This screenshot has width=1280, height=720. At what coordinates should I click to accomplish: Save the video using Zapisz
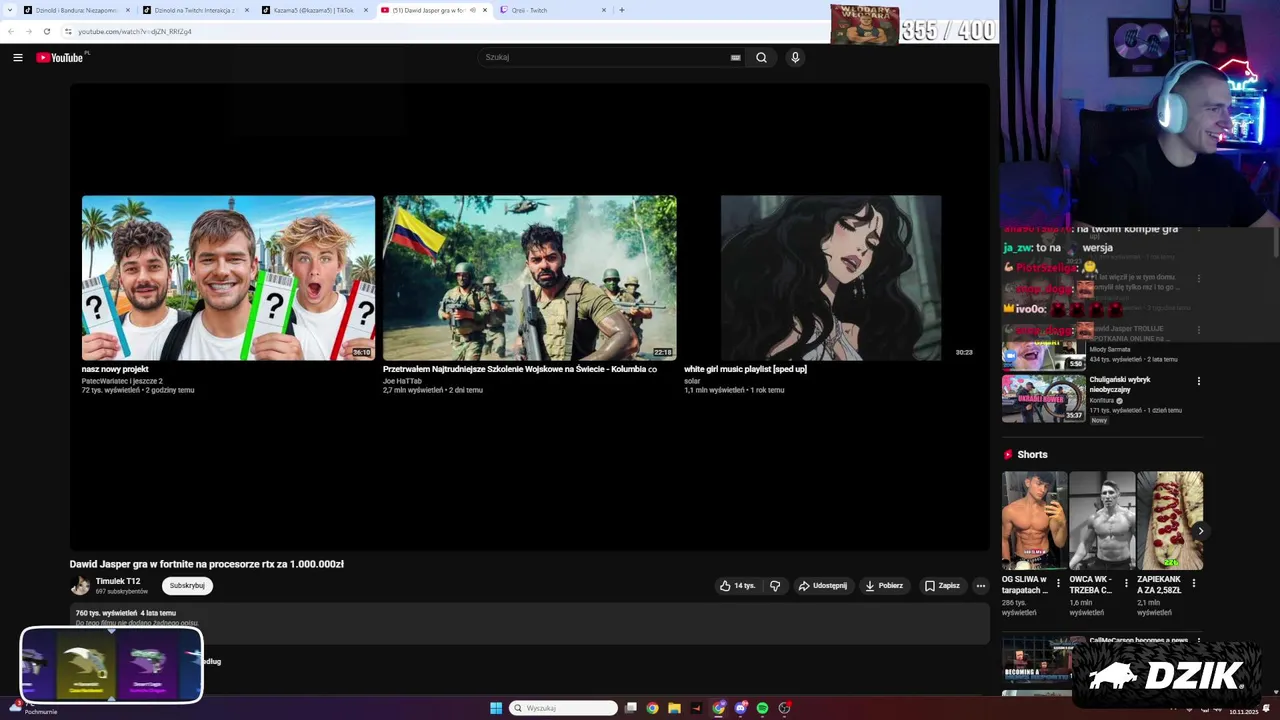(x=942, y=586)
